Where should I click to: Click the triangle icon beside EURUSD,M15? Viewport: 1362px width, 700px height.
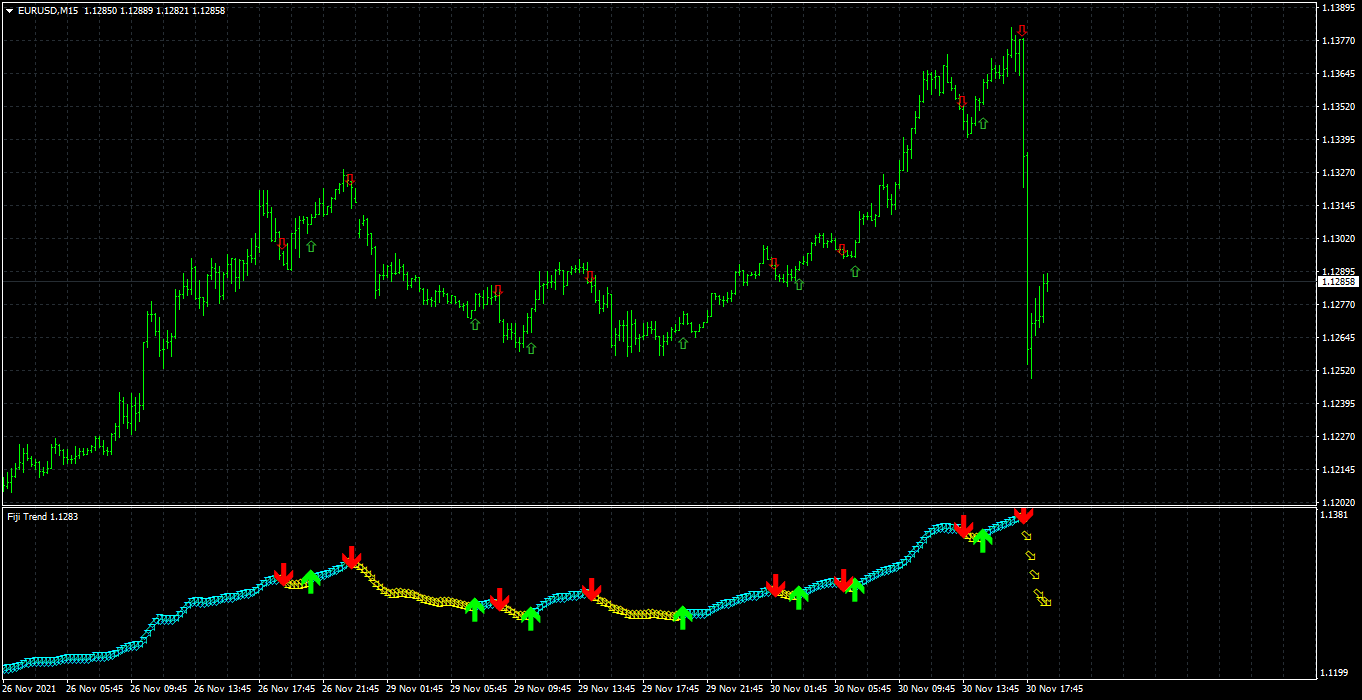pyautogui.click(x=9, y=10)
